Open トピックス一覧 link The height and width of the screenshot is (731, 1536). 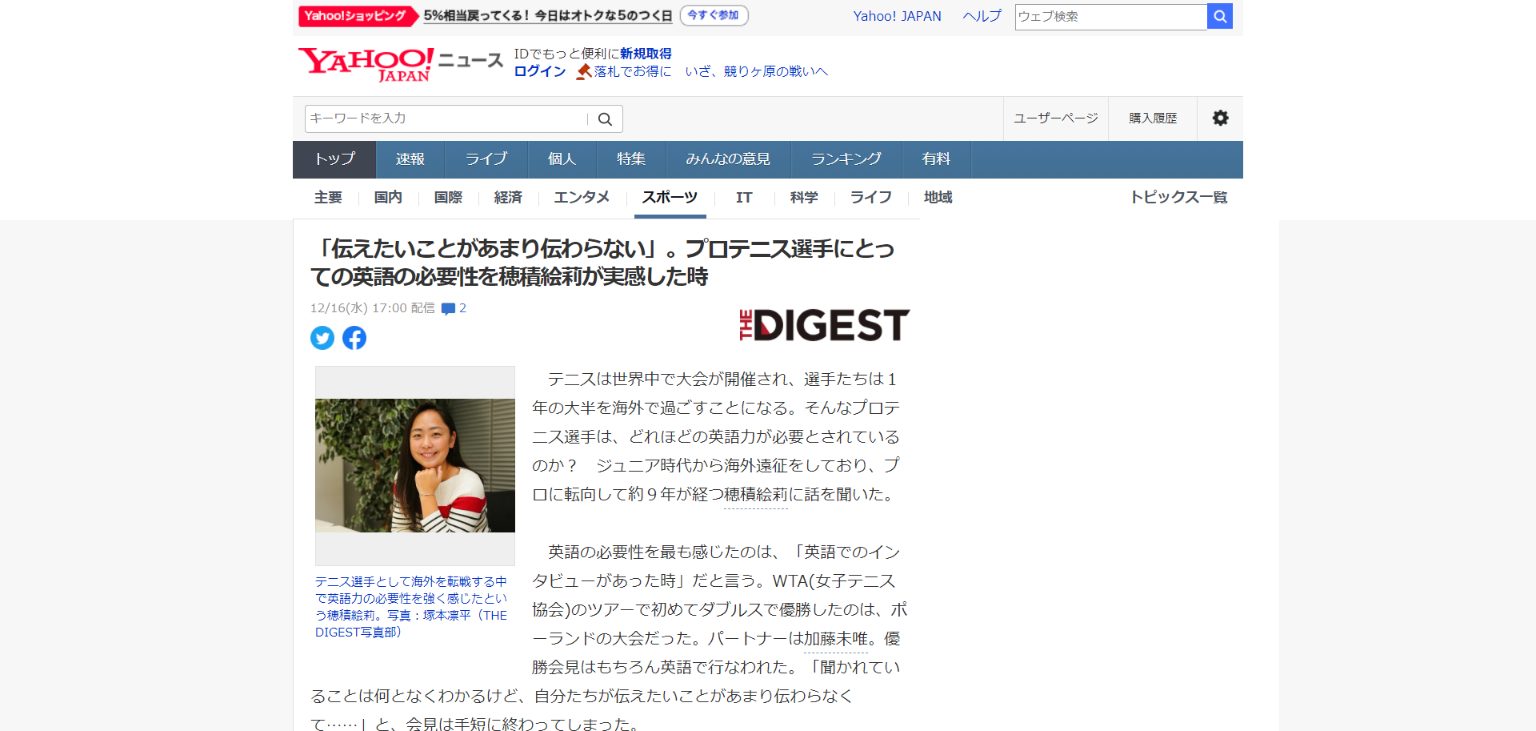pyautogui.click(x=1178, y=198)
